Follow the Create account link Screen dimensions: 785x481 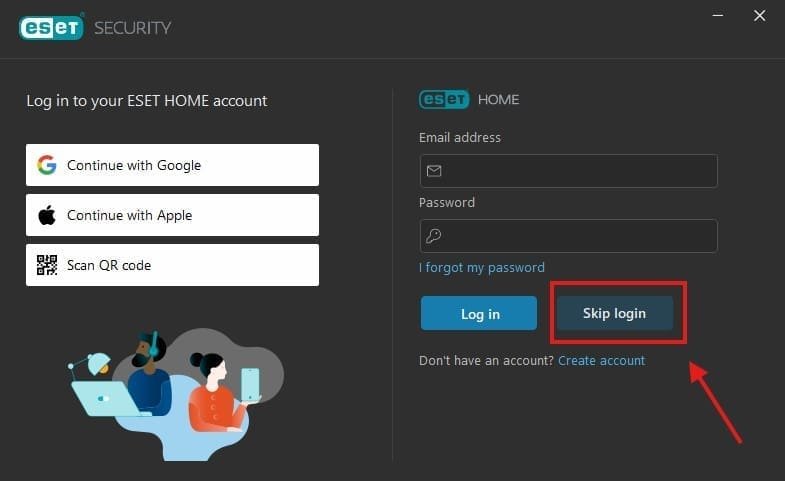601,360
